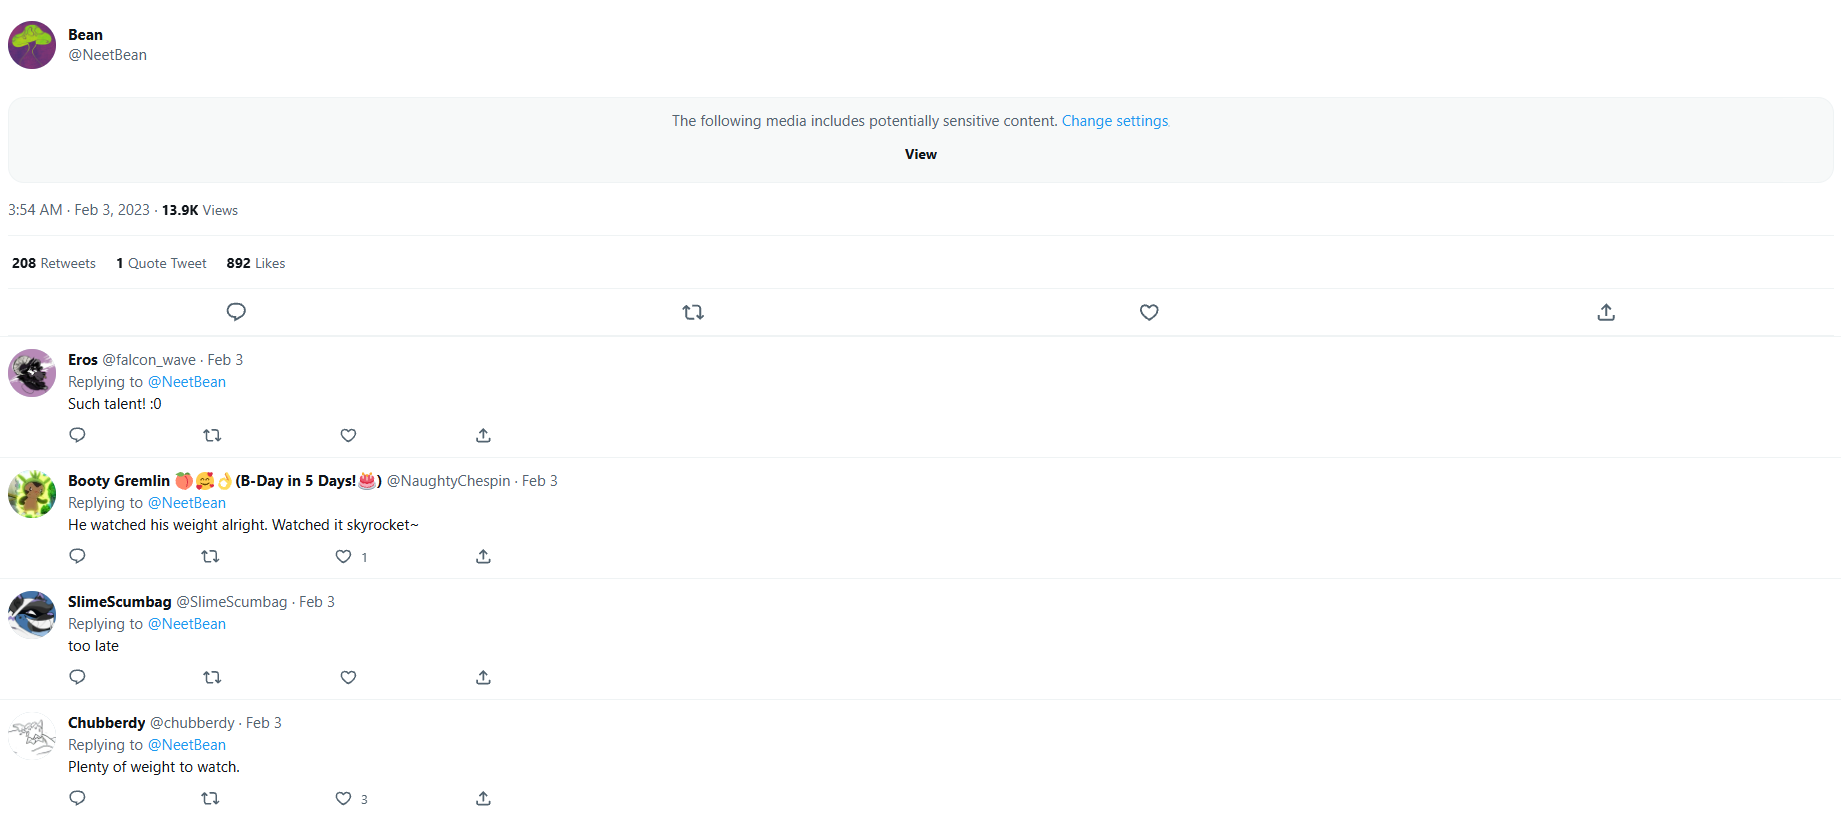Image resolution: width=1841 pixels, height=817 pixels.
Task: Reply to SlimeScumbag's "too late" comment
Action: click(x=77, y=677)
